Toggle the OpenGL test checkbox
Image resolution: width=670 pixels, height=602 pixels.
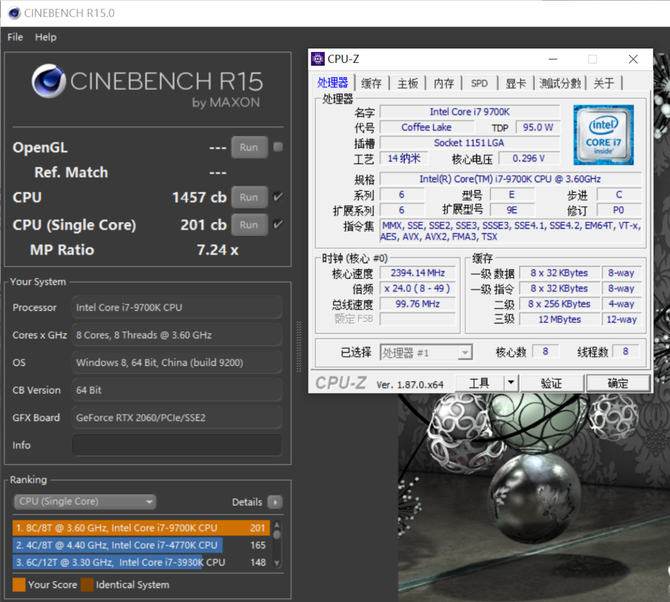coord(278,147)
